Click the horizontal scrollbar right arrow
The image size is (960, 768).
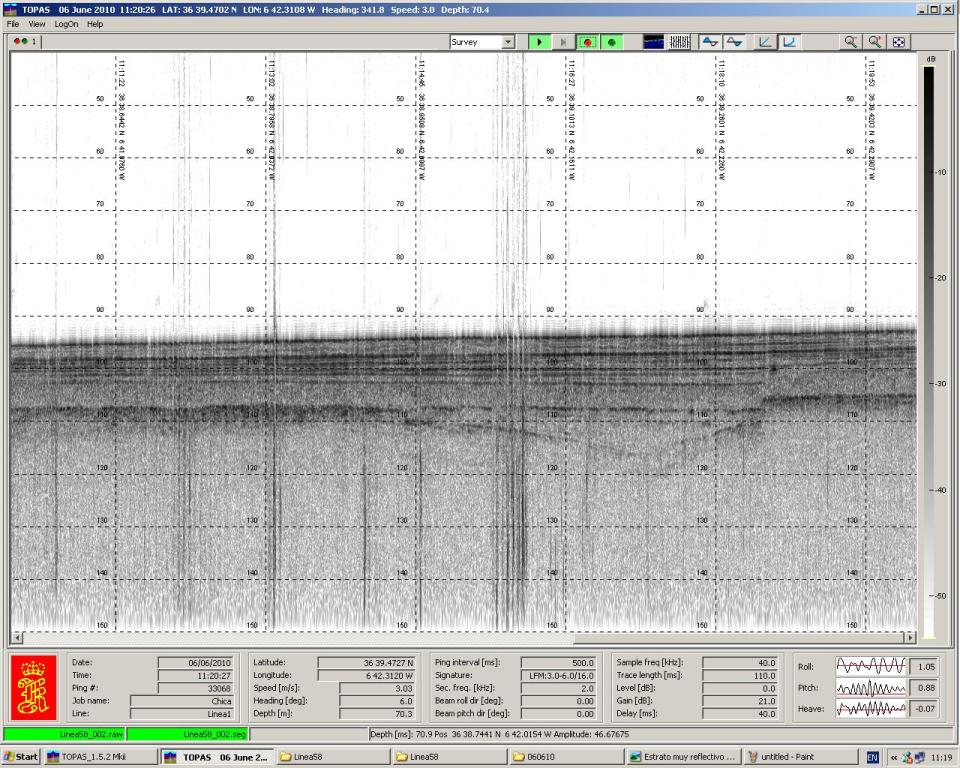[910, 637]
